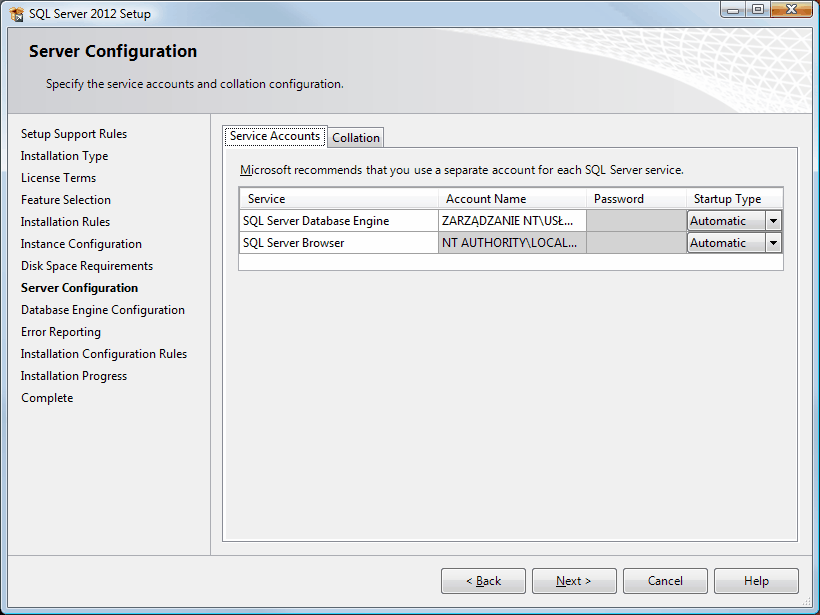Click SQL Server Browser account name cell
The width and height of the screenshot is (820, 615).
(512, 243)
